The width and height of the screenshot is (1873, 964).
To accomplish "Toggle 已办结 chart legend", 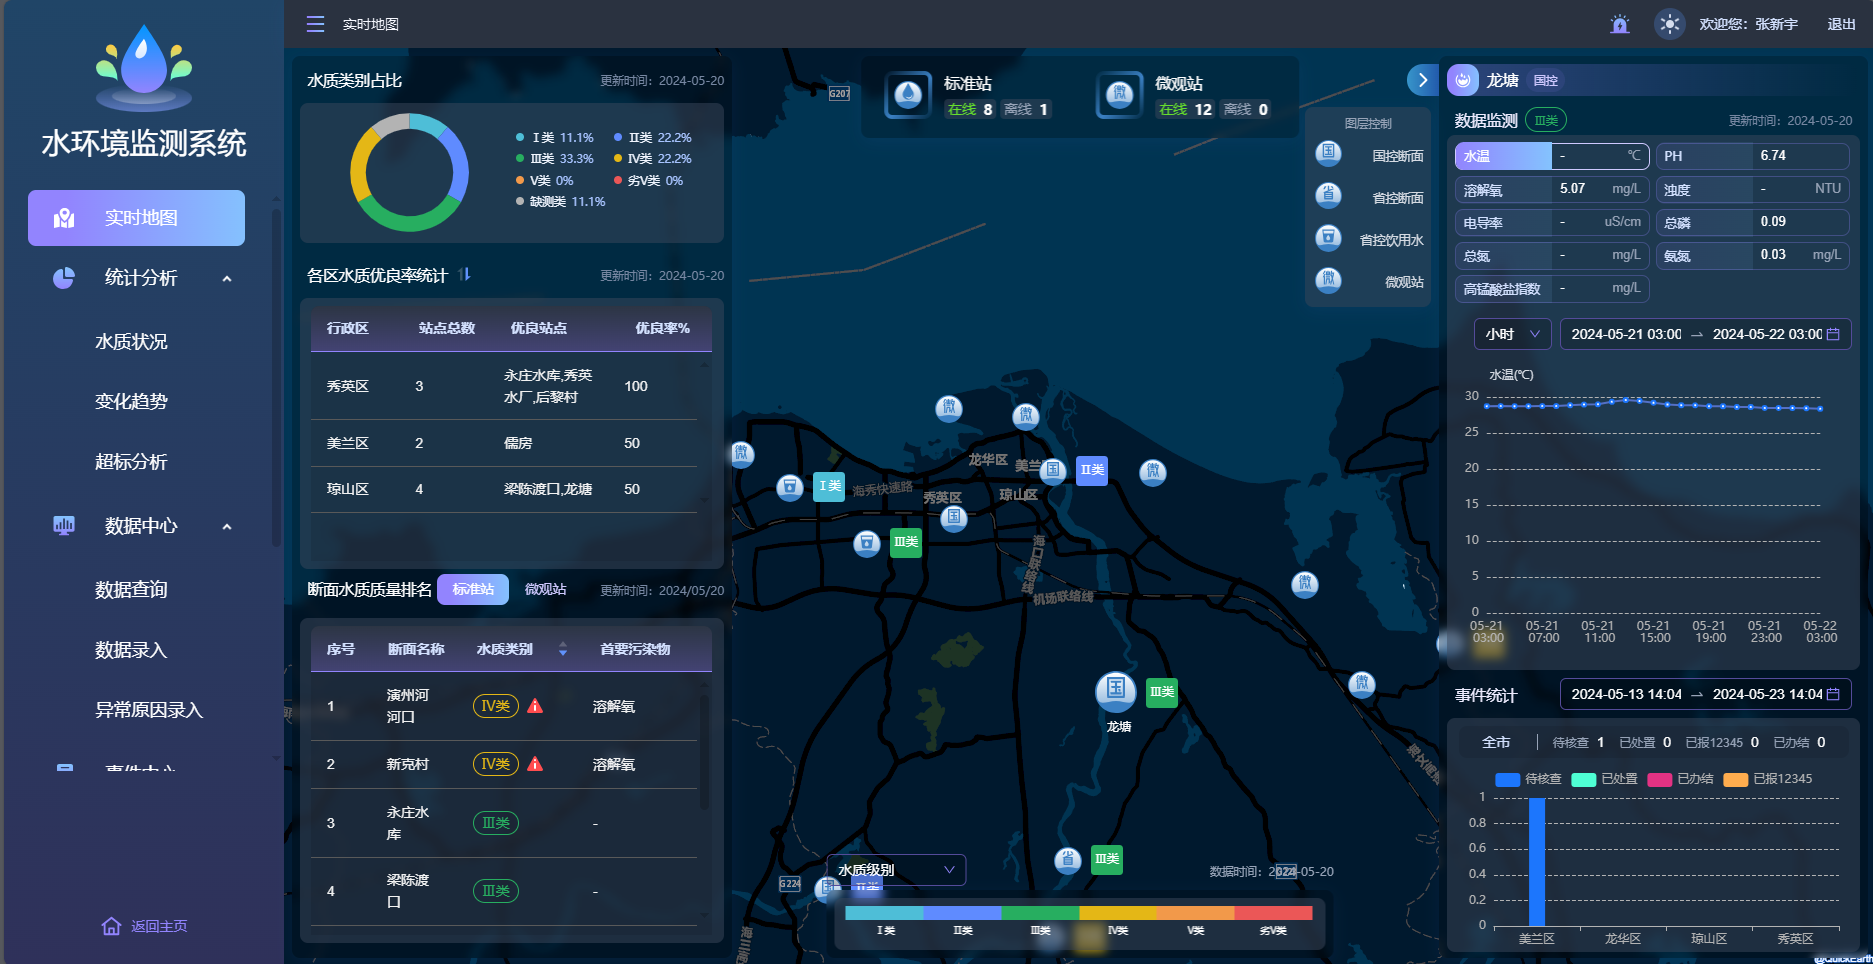I will (x=1680, y=779).
